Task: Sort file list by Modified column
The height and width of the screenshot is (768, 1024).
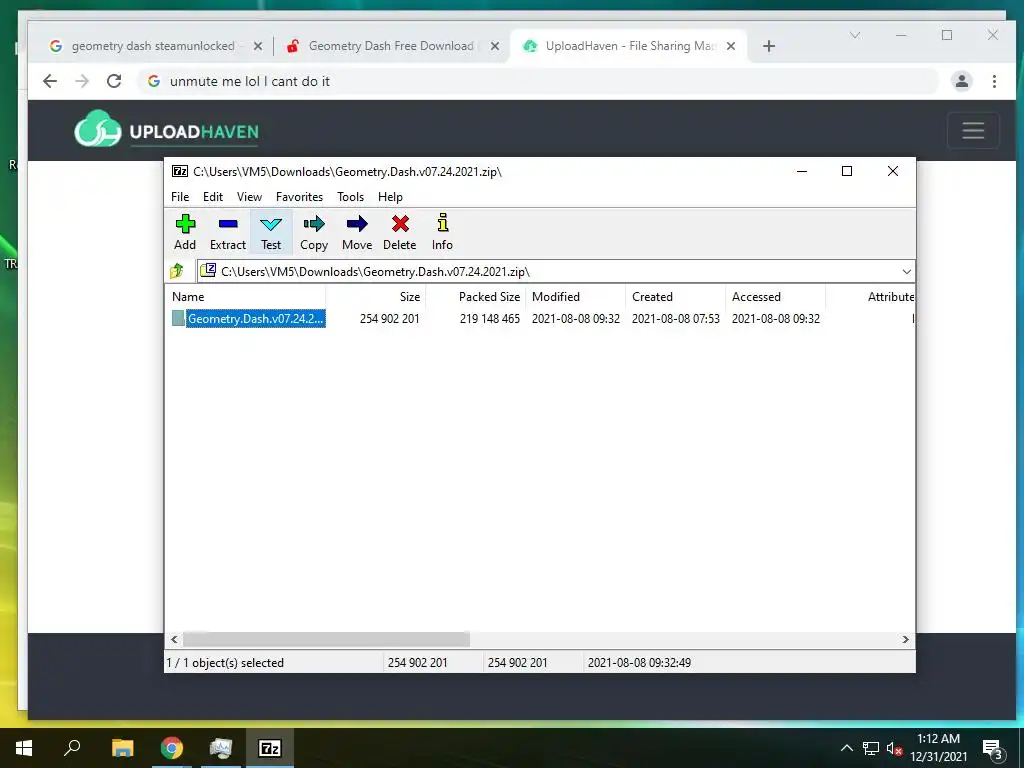Action: click(x=576, y=296)
